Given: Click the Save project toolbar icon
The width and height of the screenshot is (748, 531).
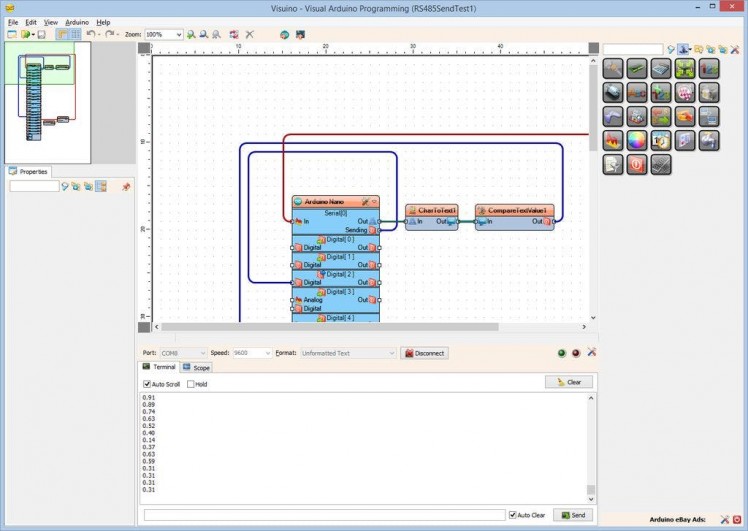Looking at the screenshot, I should (x=41, y=34).
